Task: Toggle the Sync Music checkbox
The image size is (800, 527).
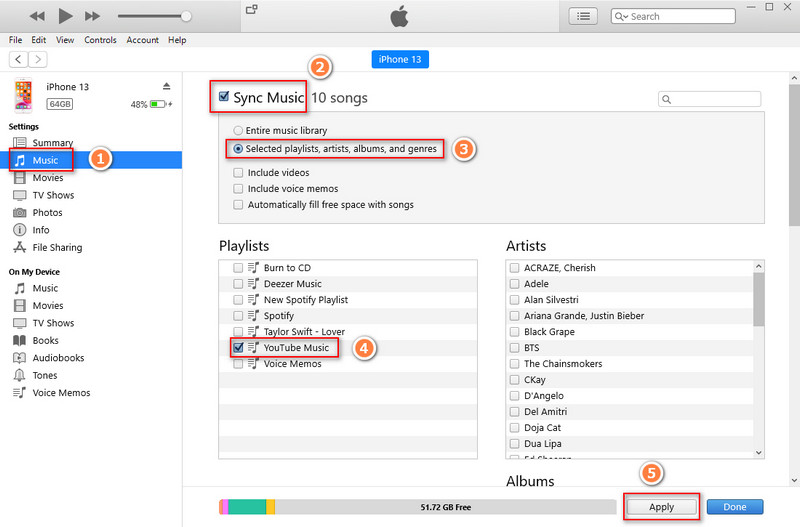Action: coord(223,96)
